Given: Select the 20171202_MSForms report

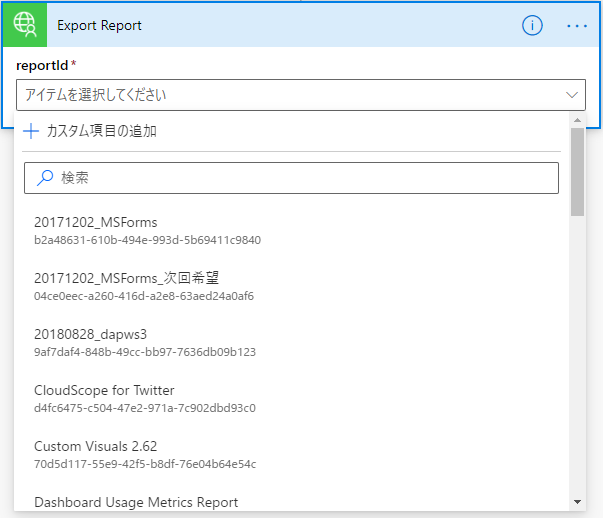Looking at the screenshot, I should pos(95,222).
